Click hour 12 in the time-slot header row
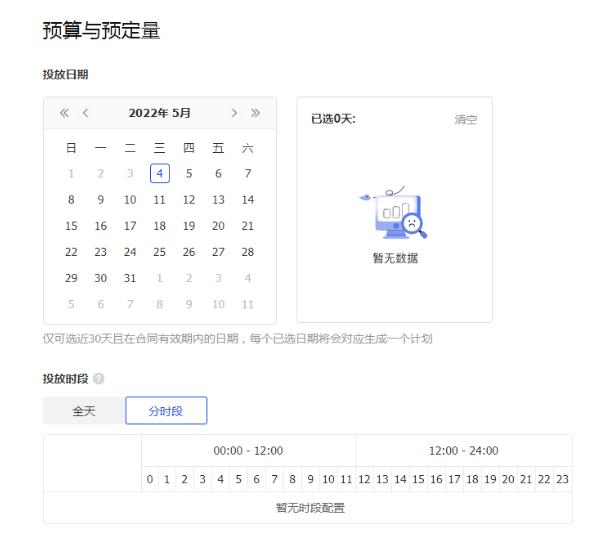 pyautogui.click(x=364, y=479)
